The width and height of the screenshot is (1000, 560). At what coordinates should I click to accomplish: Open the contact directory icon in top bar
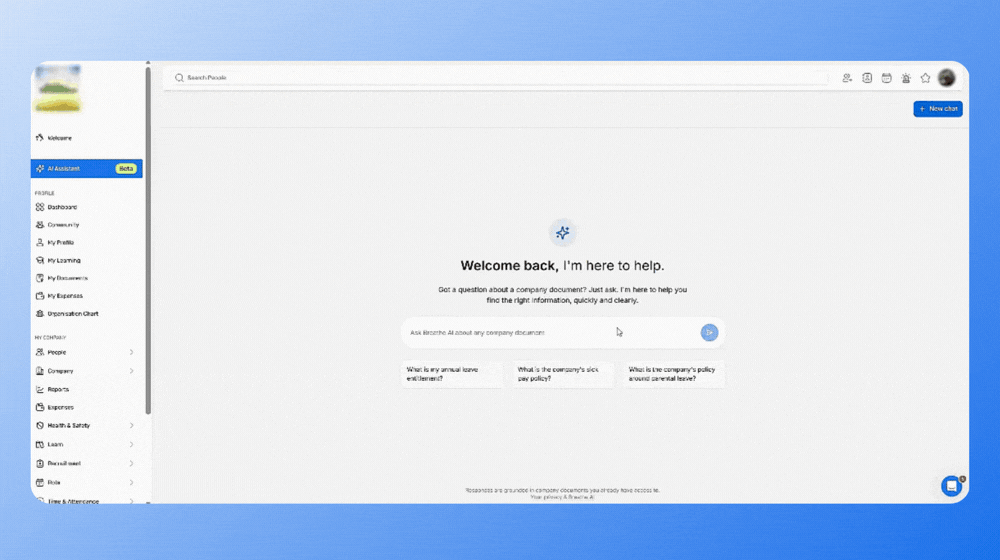pos(867,78)
